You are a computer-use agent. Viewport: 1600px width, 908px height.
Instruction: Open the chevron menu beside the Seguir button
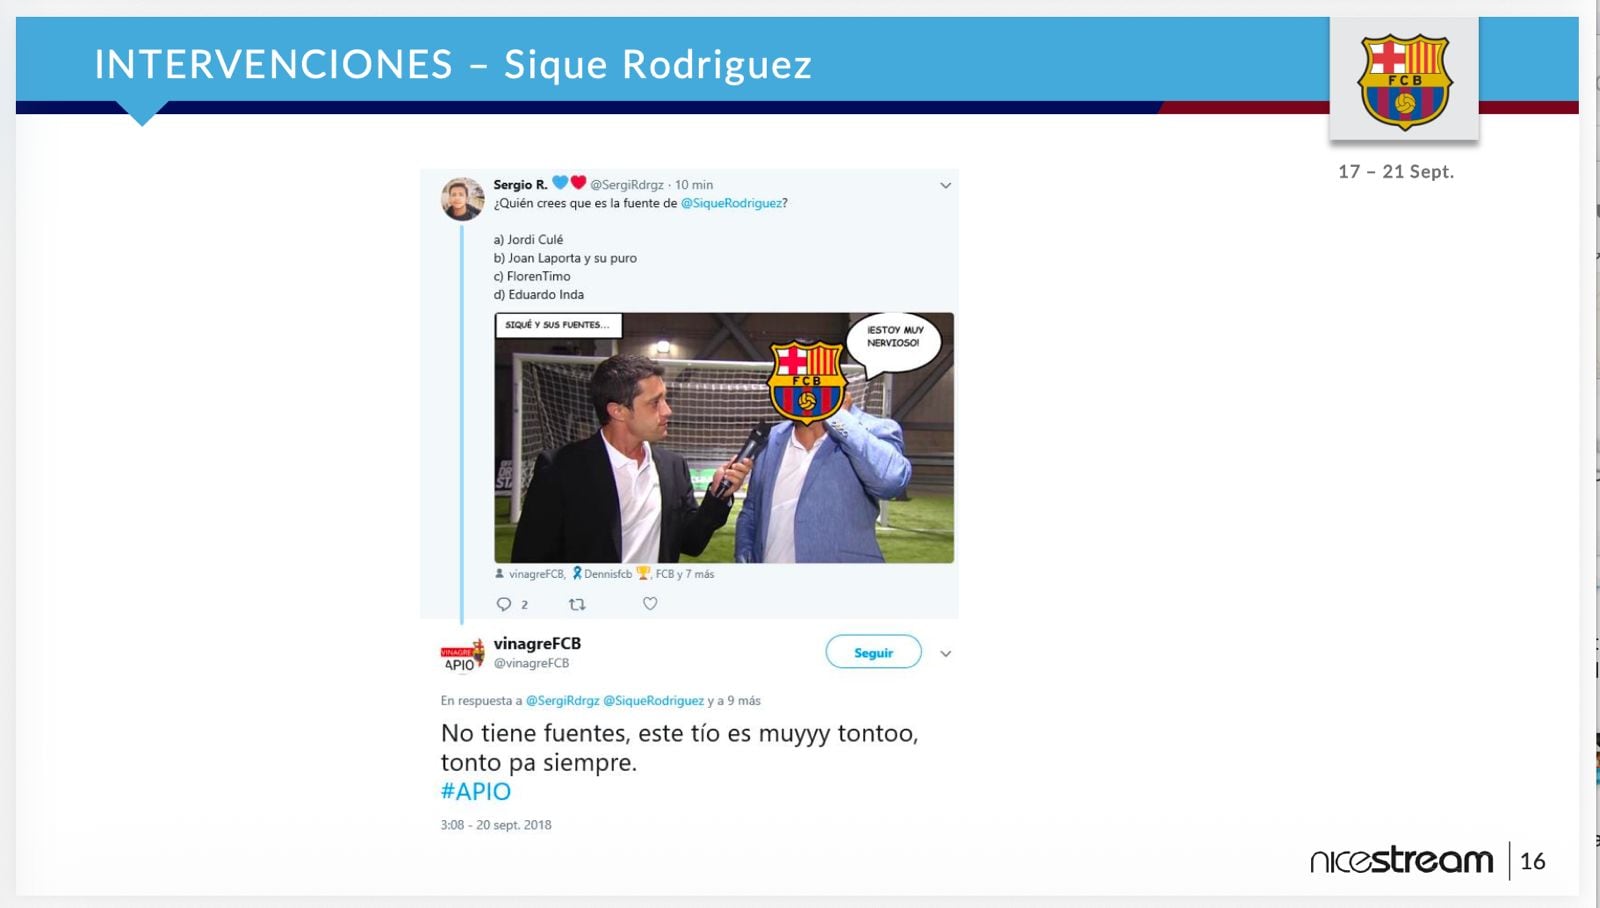point(945,654)
